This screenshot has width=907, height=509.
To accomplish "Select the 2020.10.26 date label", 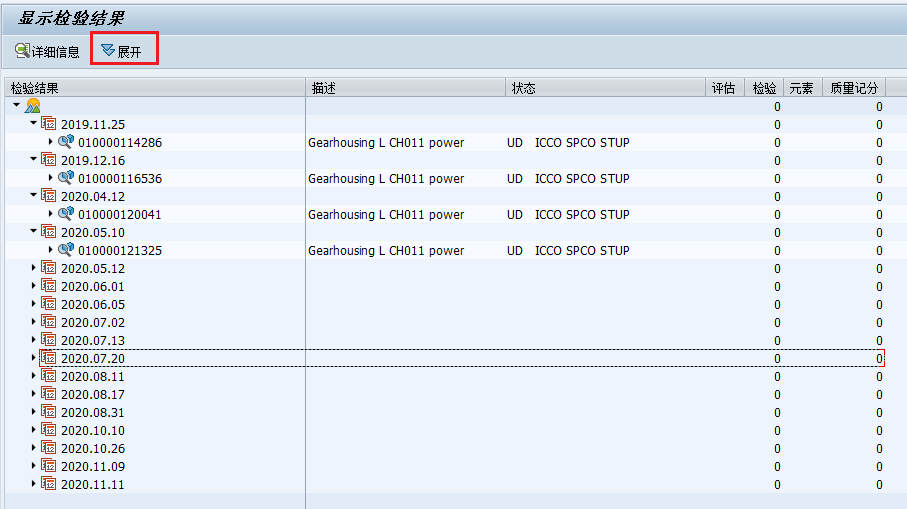I will (93, 448).
